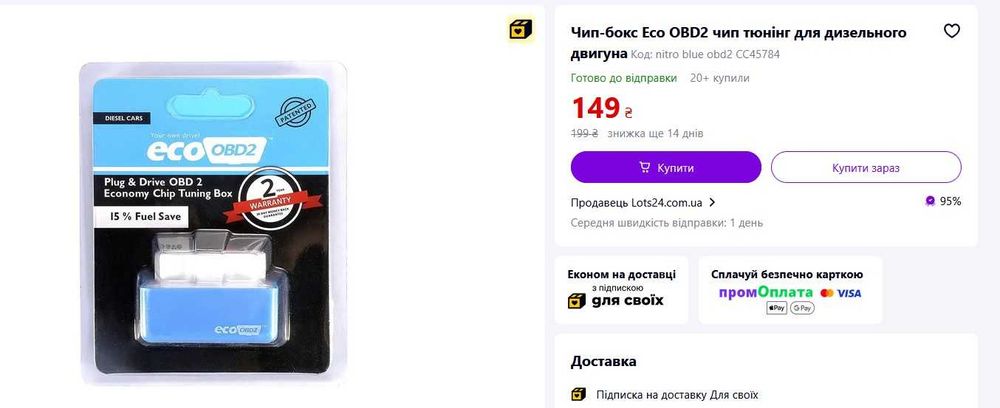Open Eco OBD2 product image
Image resolution: width=1000 pixels, height=408 pixels.
213,224
